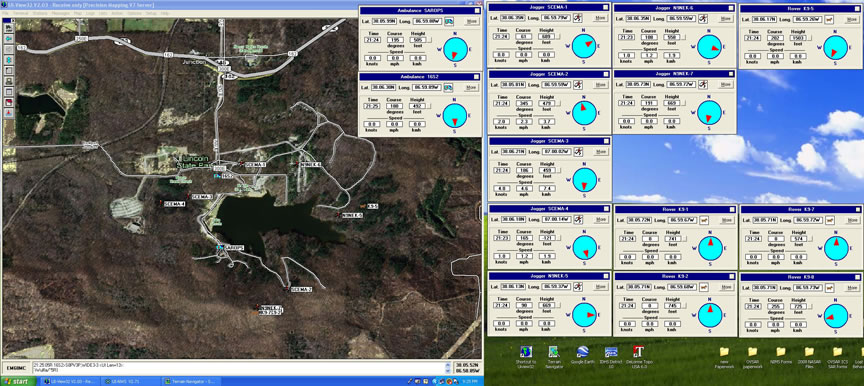Click the jogger symbol icon in Jogger SCEMA-3 panel

click(579, 151)
